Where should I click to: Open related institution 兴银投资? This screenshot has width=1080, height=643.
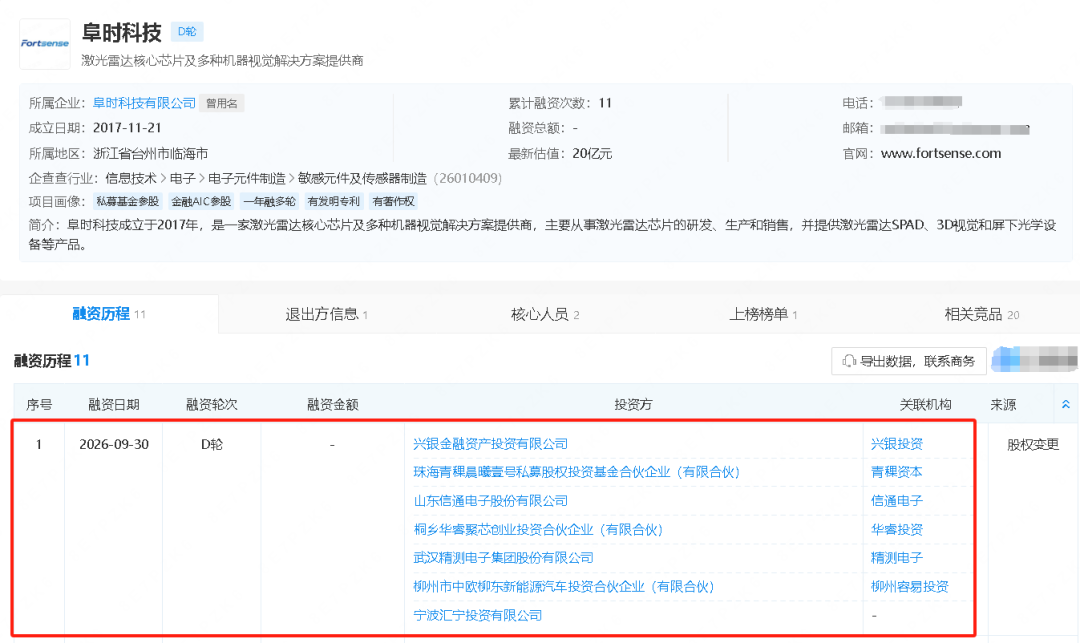897,444
